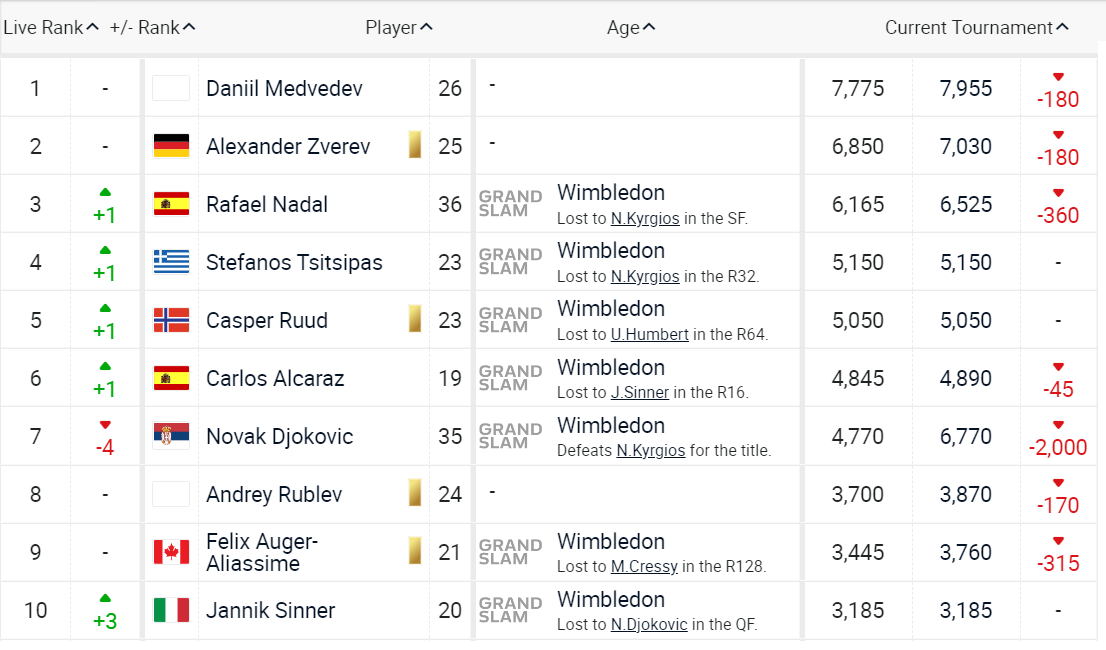The width and height of the screenshot is (1106, 650).
Task: Click the Italian flag next to Jannik Sinner
Action: (171, 608)
